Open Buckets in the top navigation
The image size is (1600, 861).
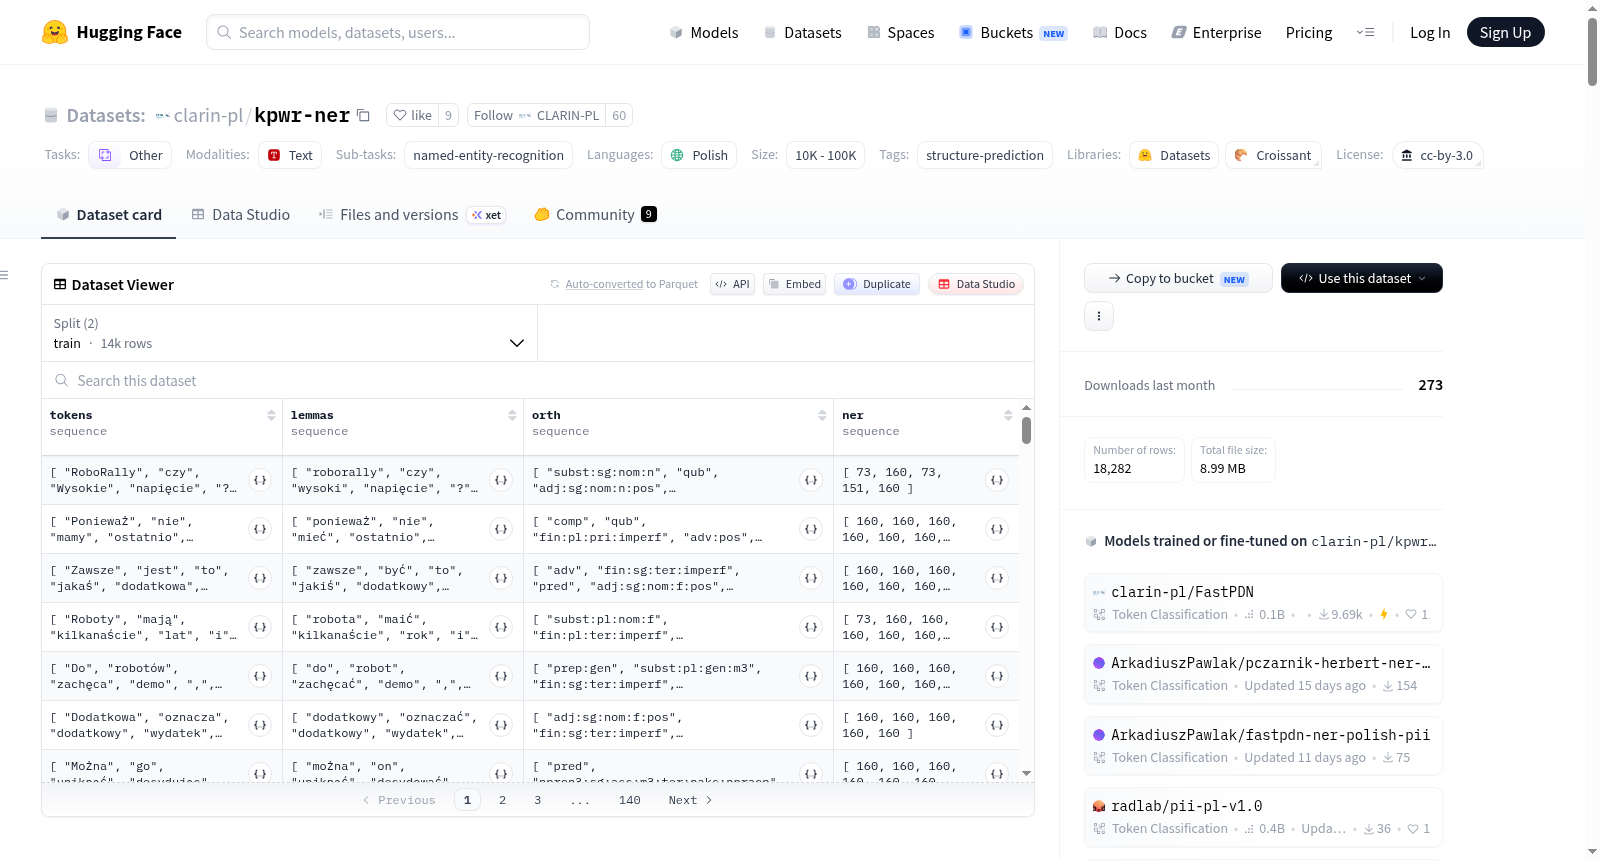1013,32
